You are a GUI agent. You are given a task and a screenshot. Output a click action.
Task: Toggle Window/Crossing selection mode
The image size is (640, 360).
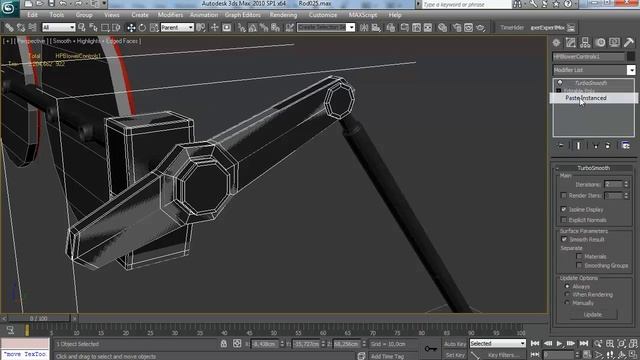pos(116,27)
